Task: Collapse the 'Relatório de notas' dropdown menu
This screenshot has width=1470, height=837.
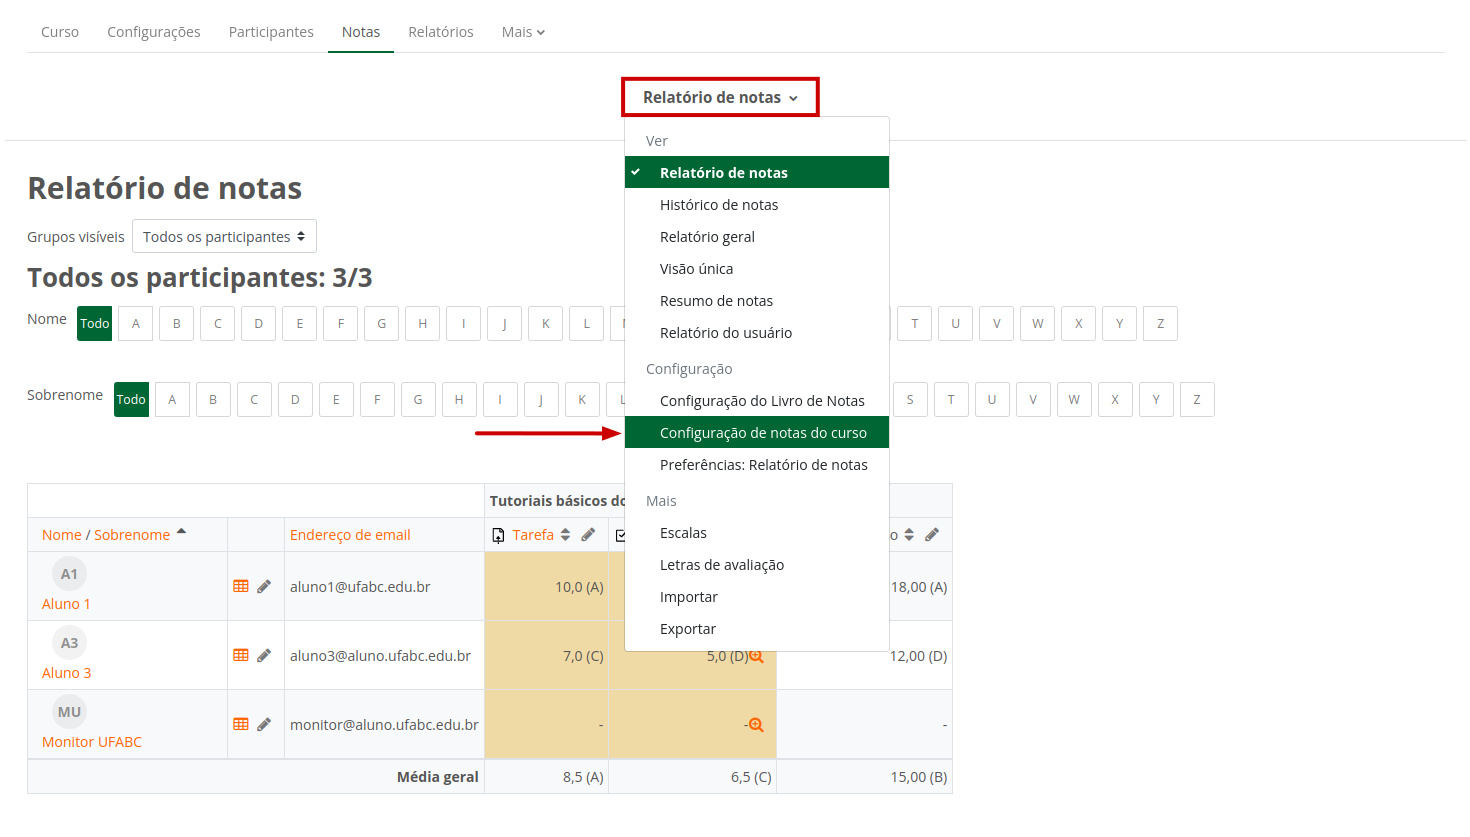Action: click(x=720, y=97)
